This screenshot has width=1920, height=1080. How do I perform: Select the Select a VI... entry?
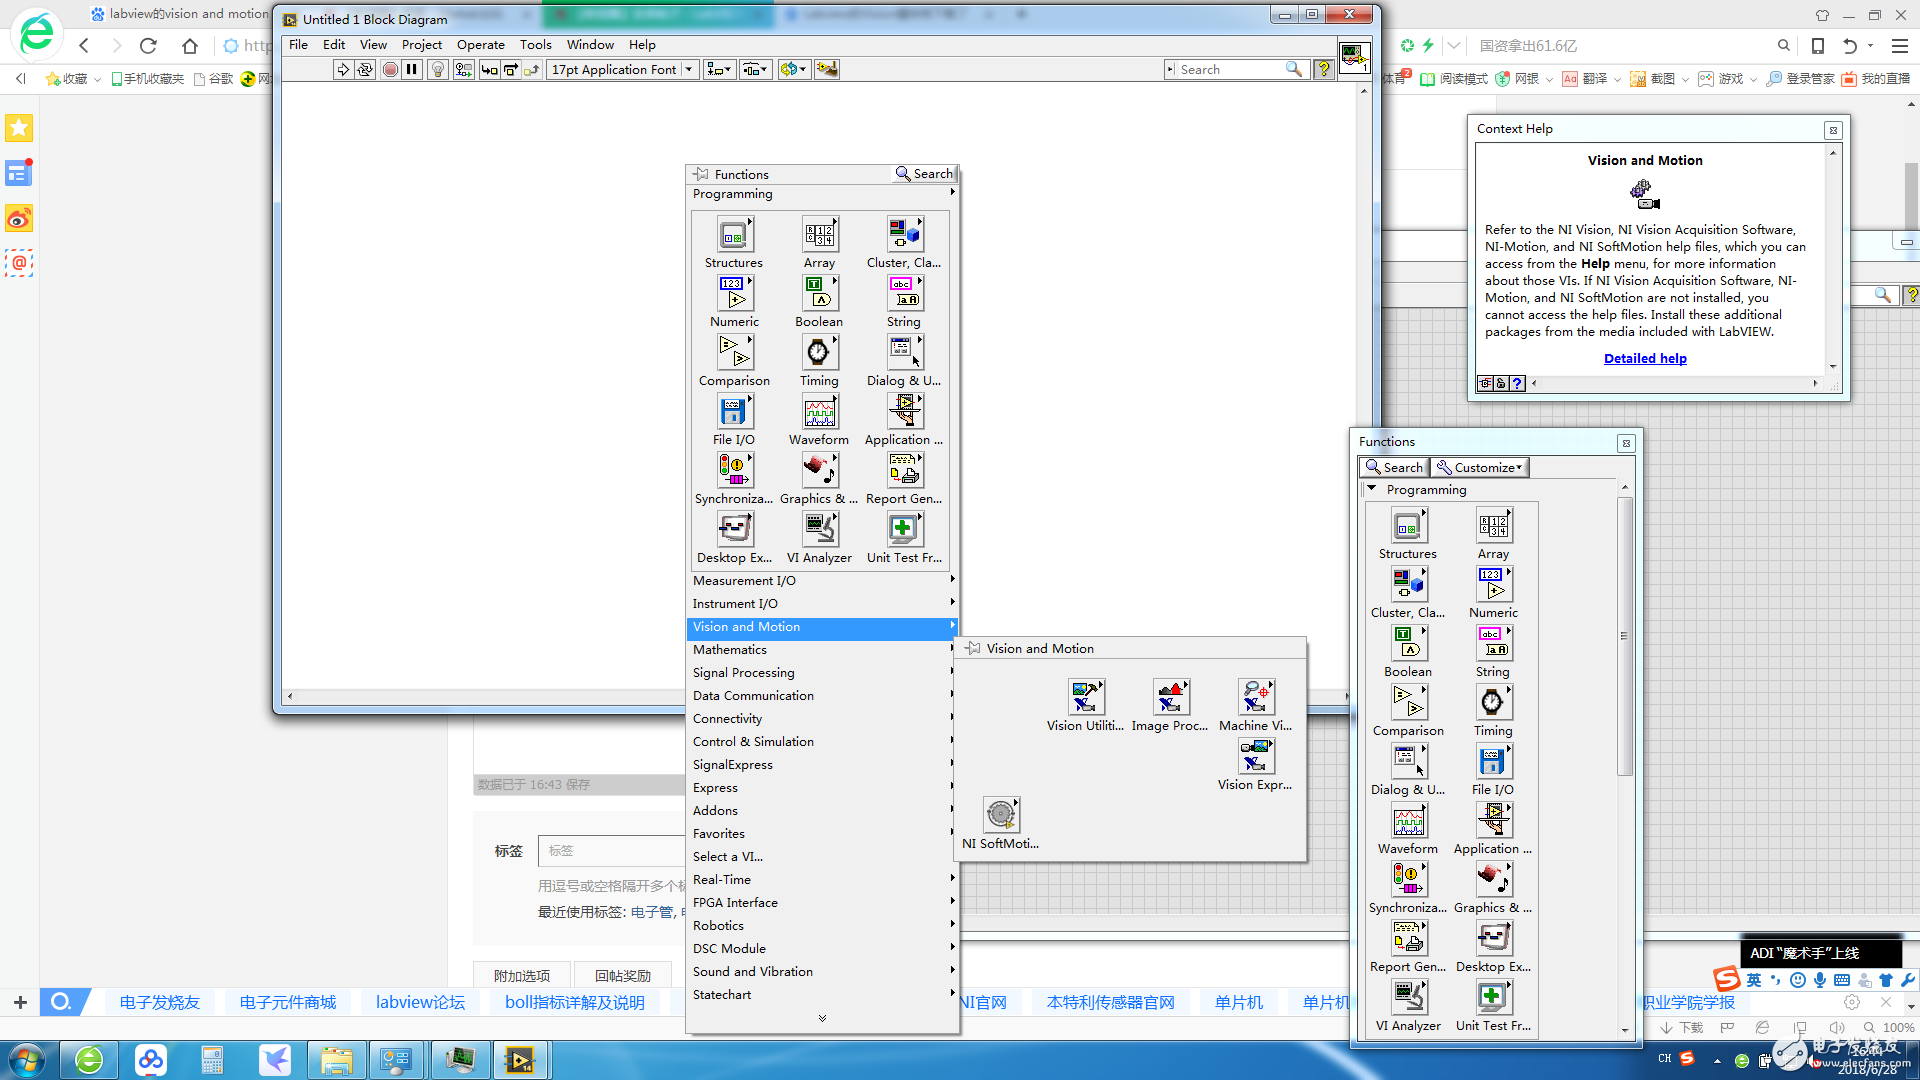click(x=822, y=856)
